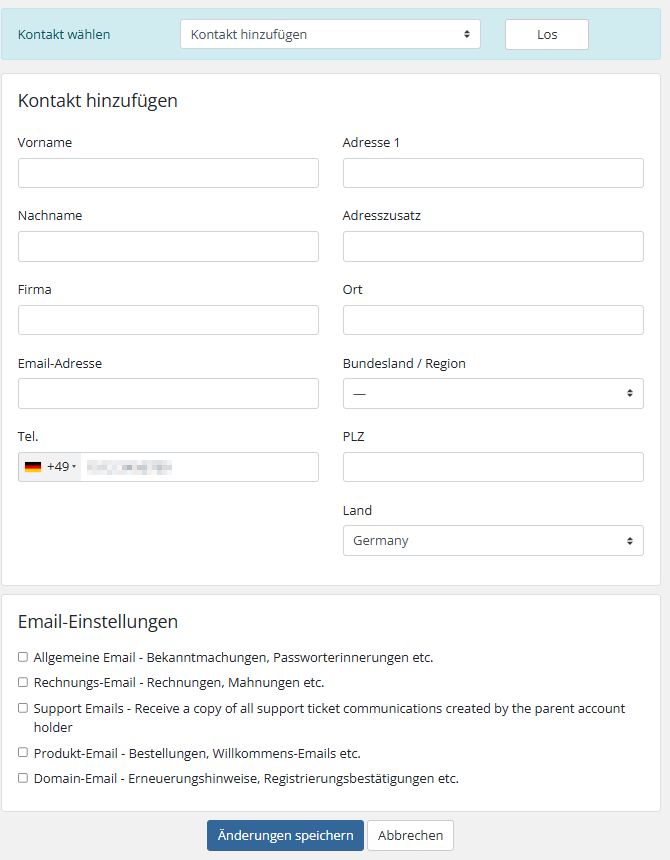The image size is (670, 860).
Task: Focus the Vorname input field
Action: [168, 173]
